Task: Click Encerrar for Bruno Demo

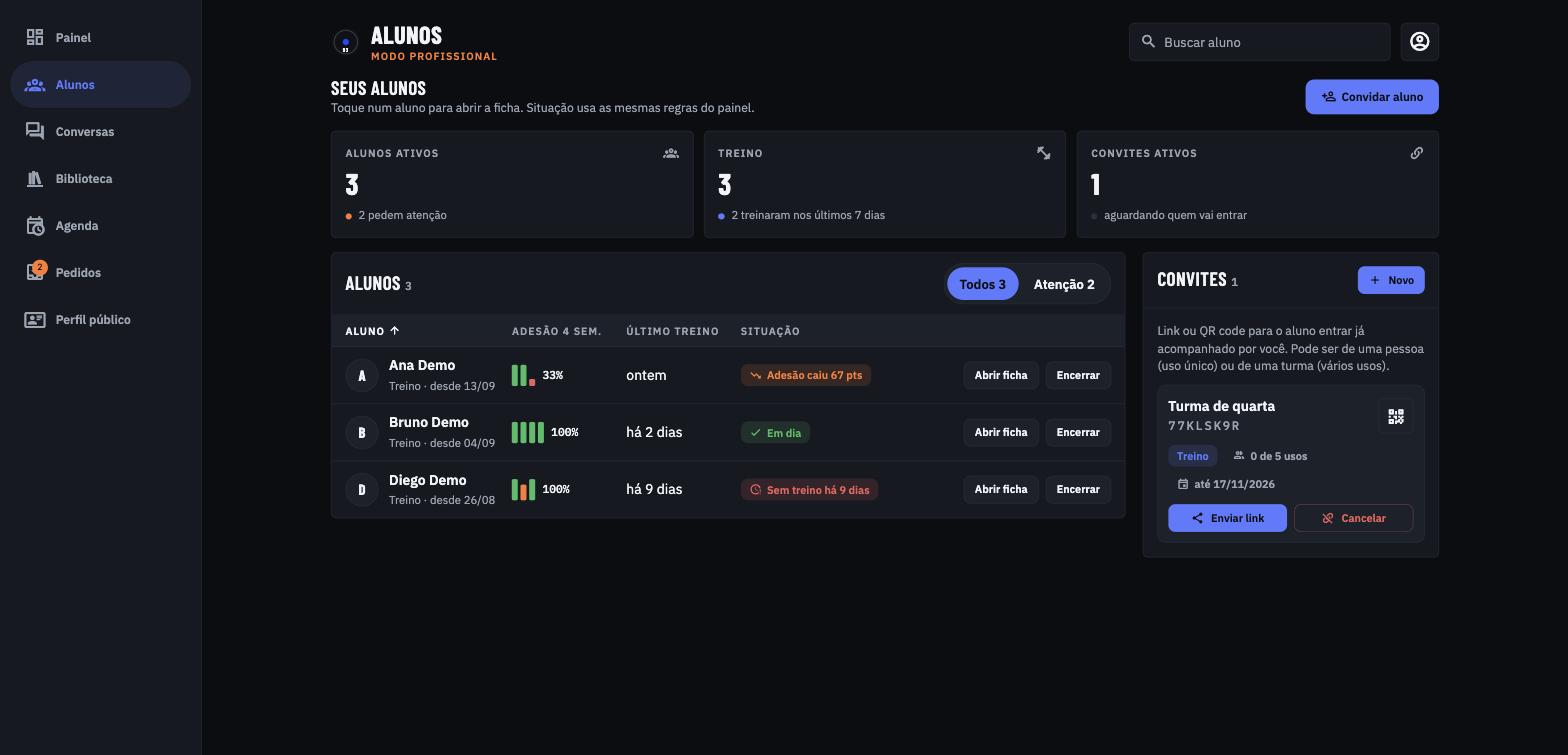Action: click(x=1078, y=432)
